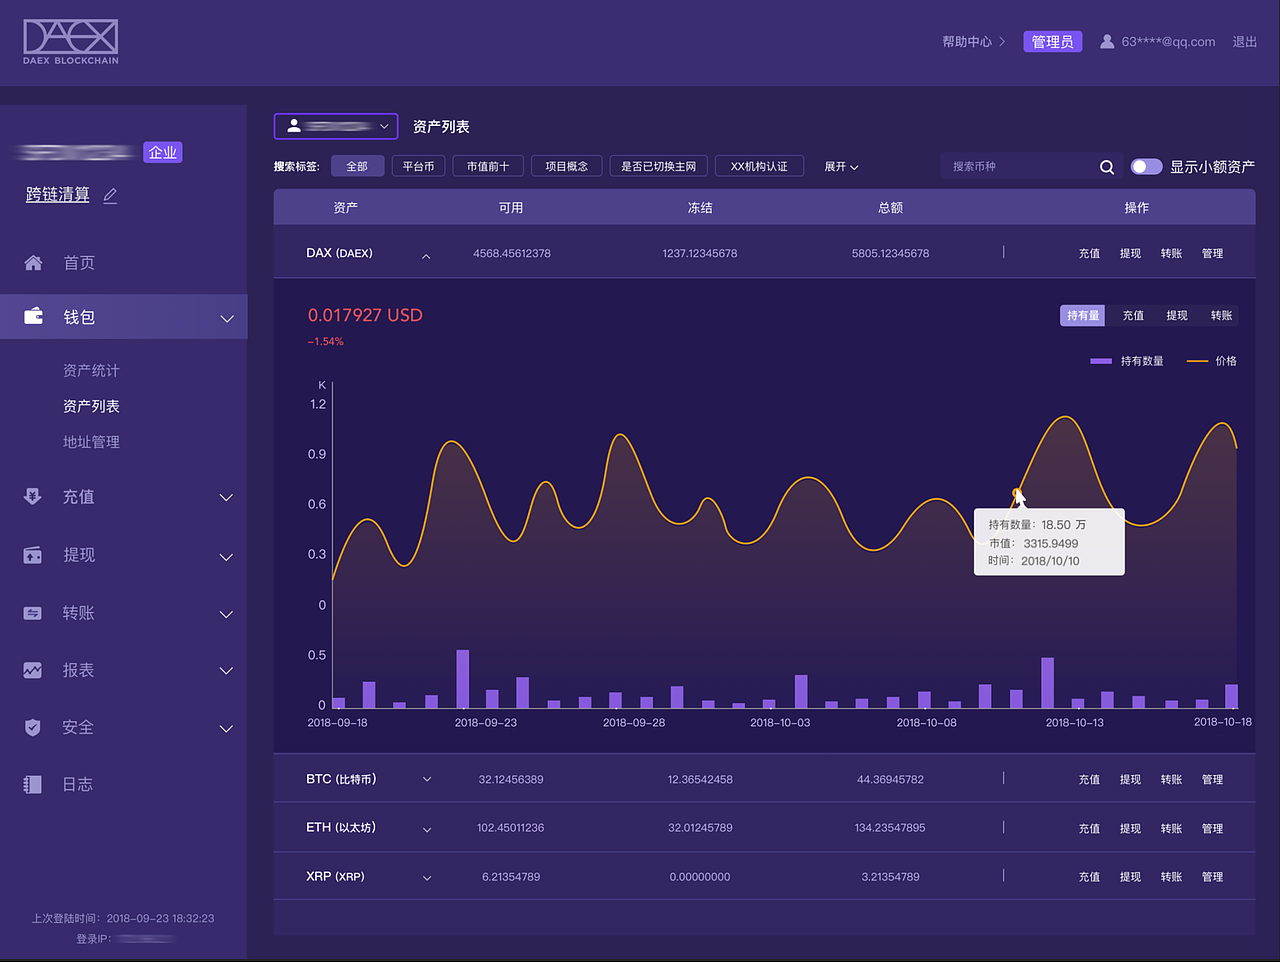1280x962 pixels.
Task: Open the account selector dropdown
Action: pos(336,126)
